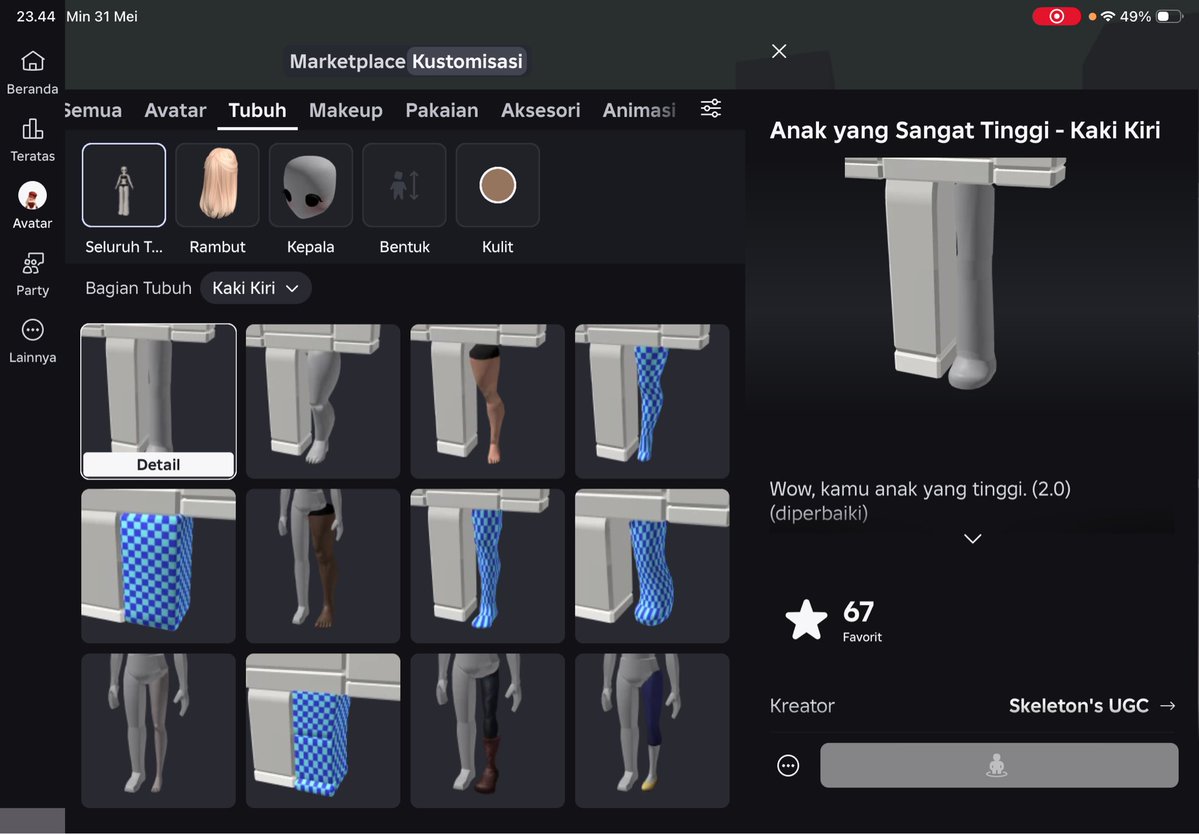Favorite the item with star icon
This screenshot has height=834, width=1199.
807,619
